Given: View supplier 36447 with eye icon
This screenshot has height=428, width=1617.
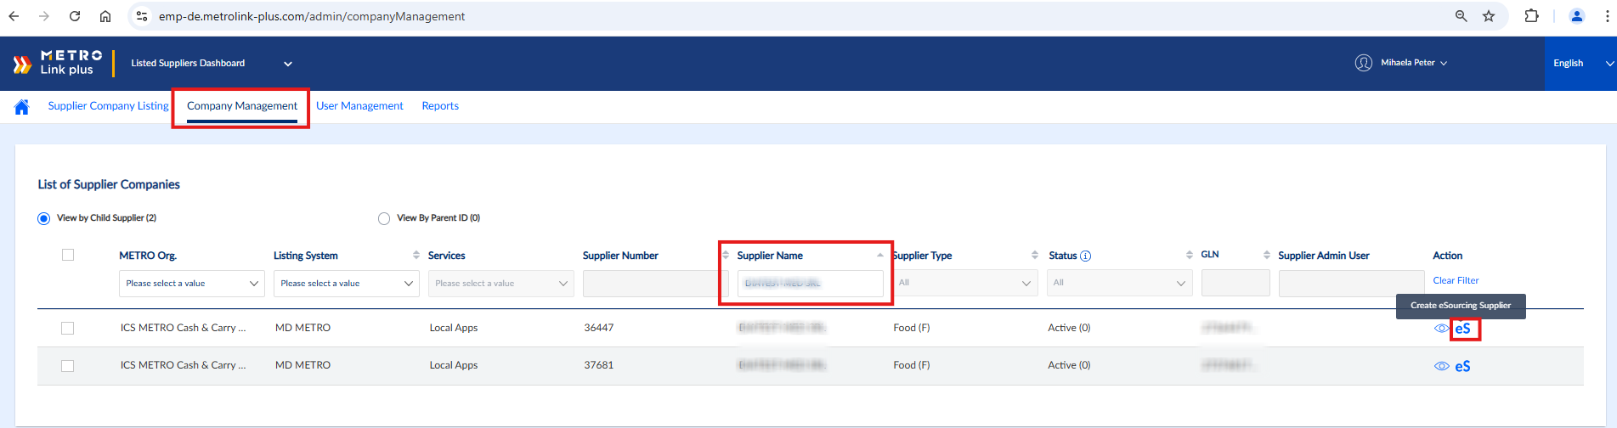Looking at the screenshot, I should (x=1441, y=328).
